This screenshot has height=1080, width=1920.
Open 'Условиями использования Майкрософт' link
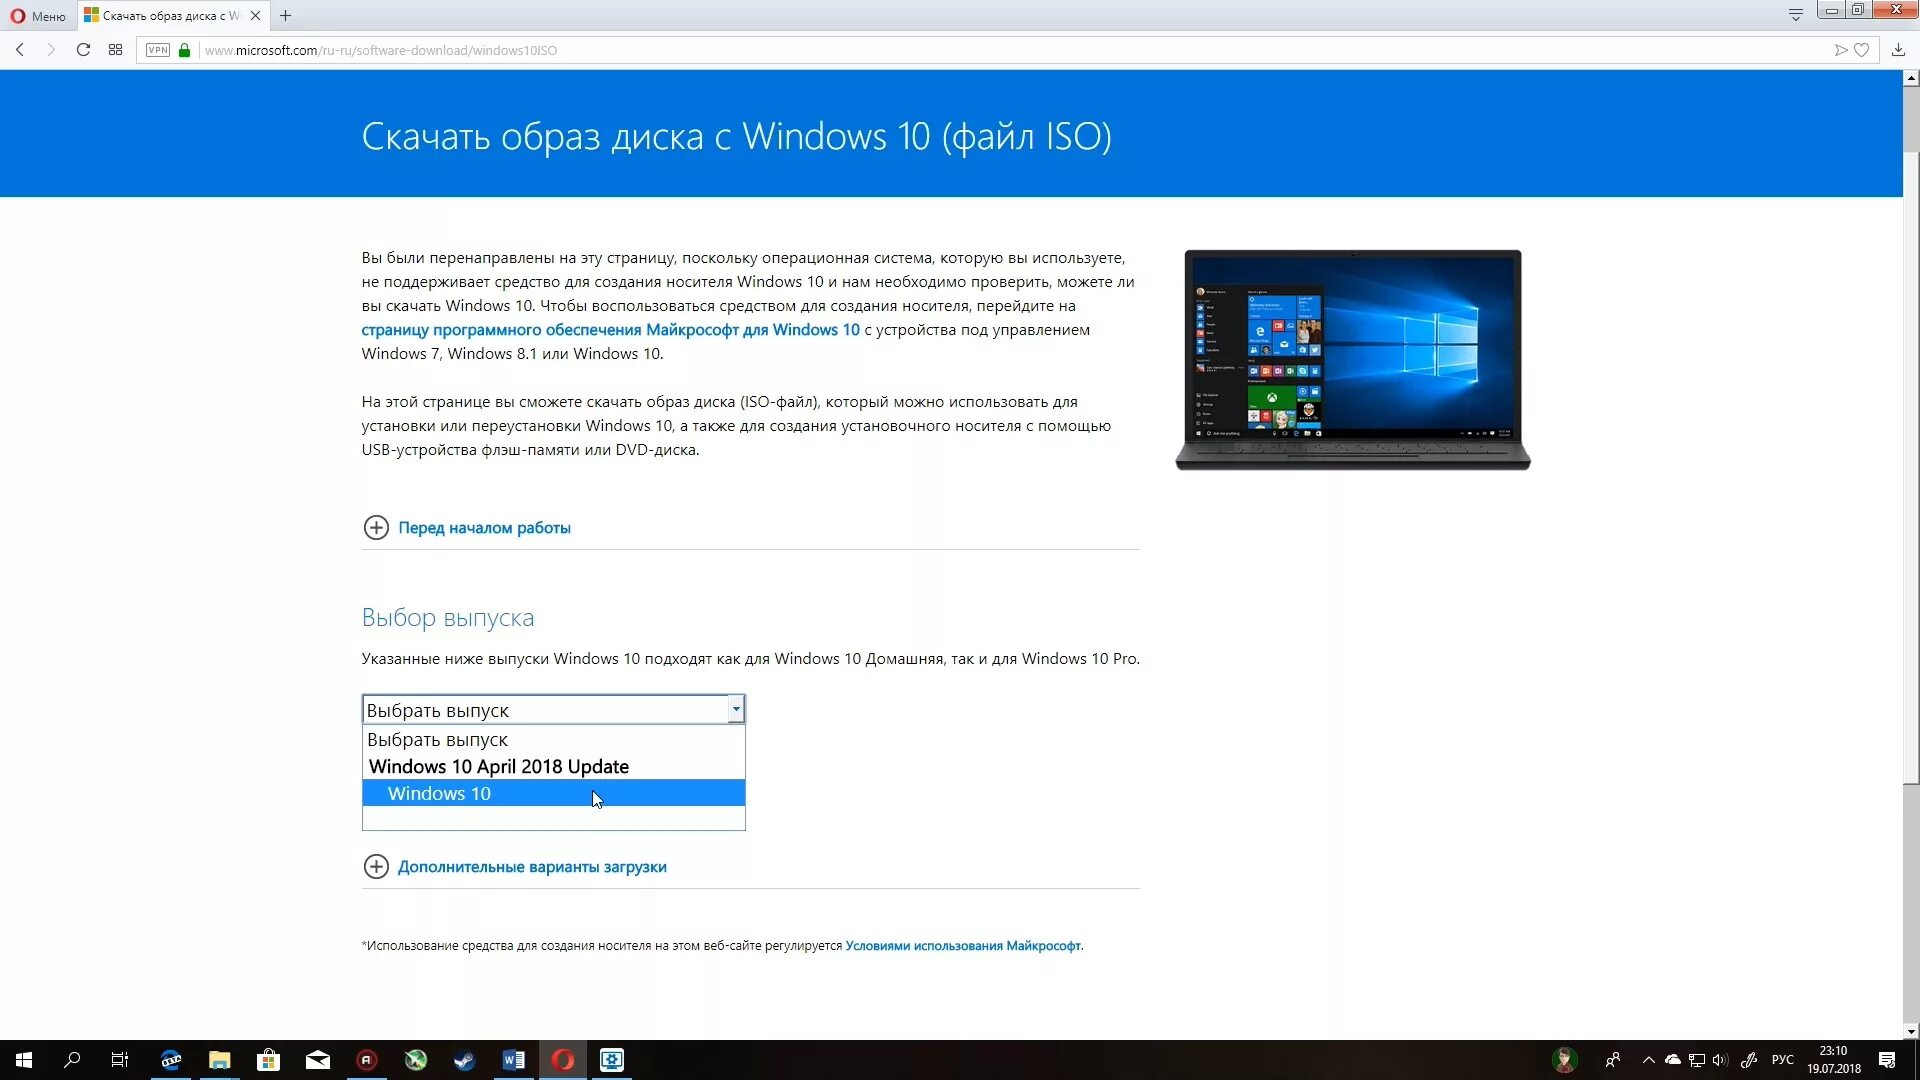963,946
